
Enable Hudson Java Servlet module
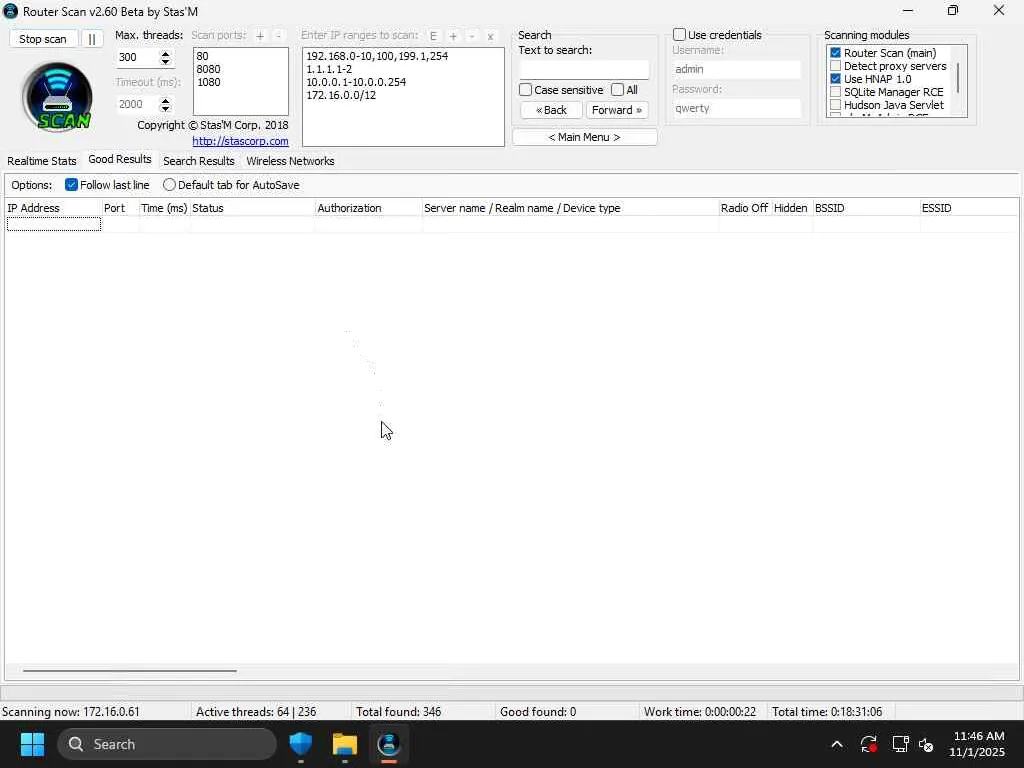tap(835, 104)
